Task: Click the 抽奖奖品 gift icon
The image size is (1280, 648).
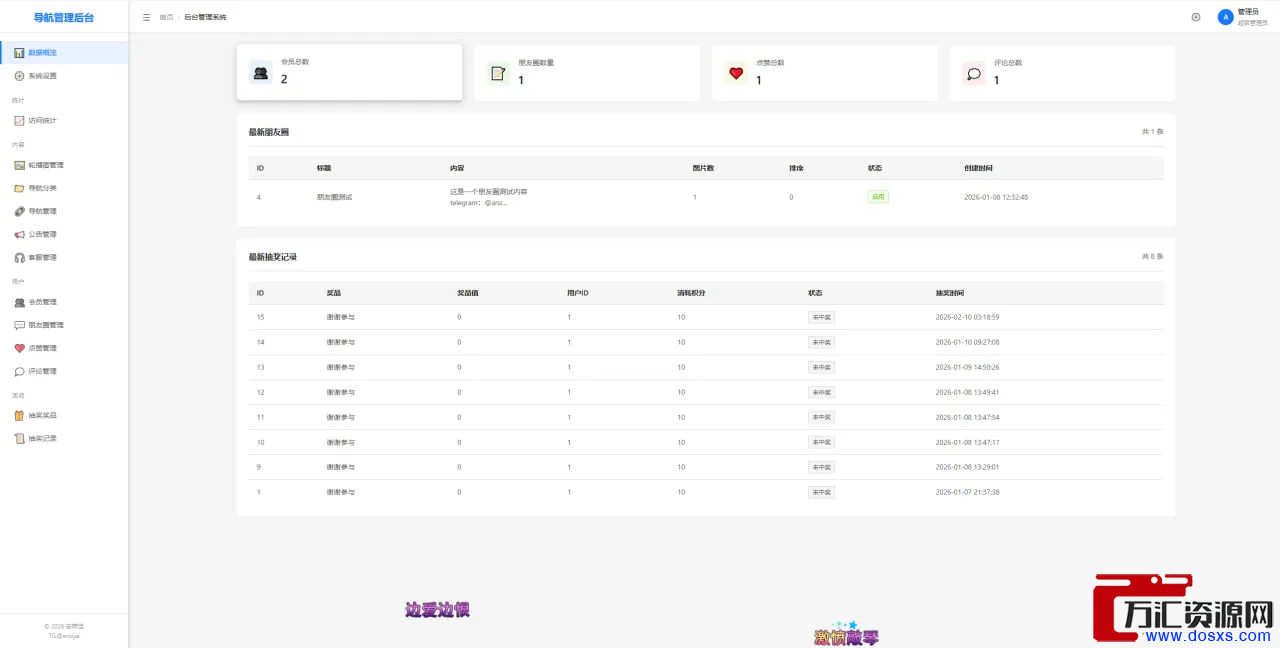Action: click(19, 415)
